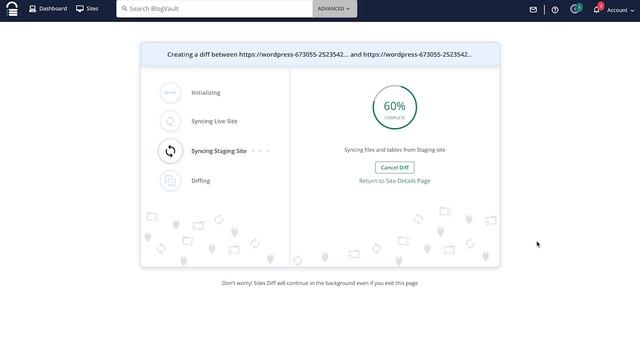This screenshot has height=360, width=640.
Task: Click the "Initializing" step label
Action: 206,93
